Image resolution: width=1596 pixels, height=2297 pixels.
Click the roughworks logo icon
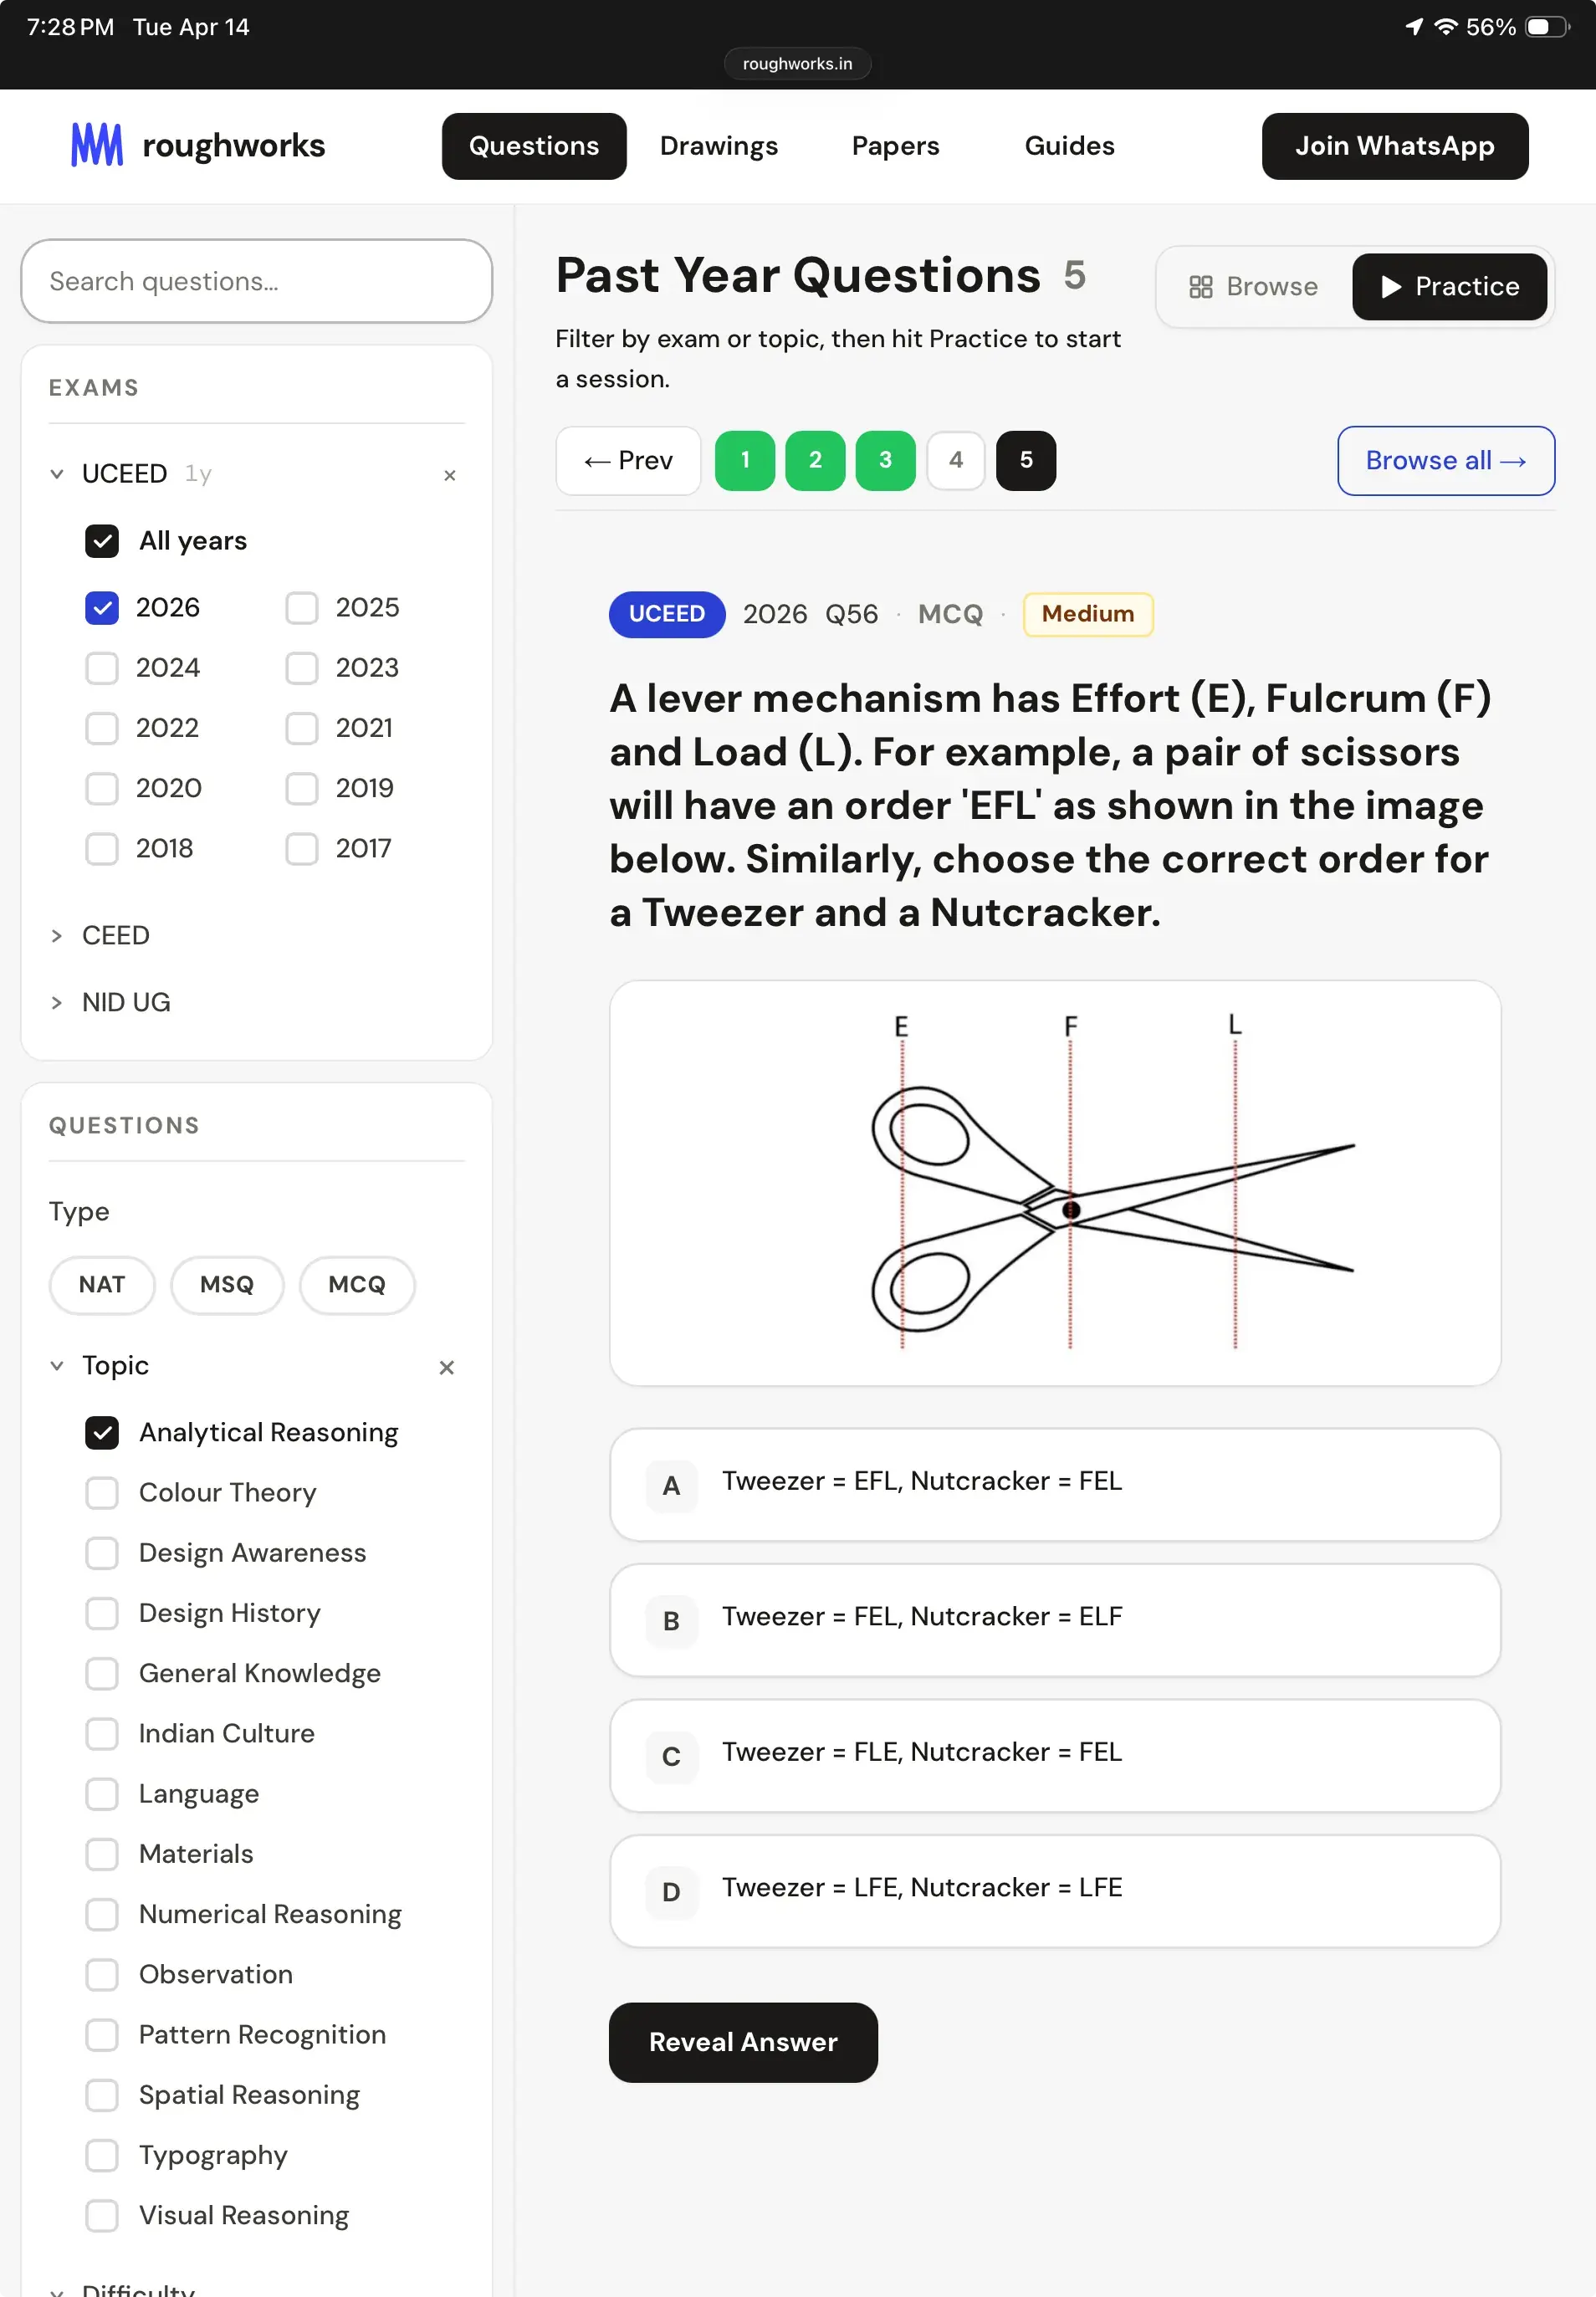point(97,146)
